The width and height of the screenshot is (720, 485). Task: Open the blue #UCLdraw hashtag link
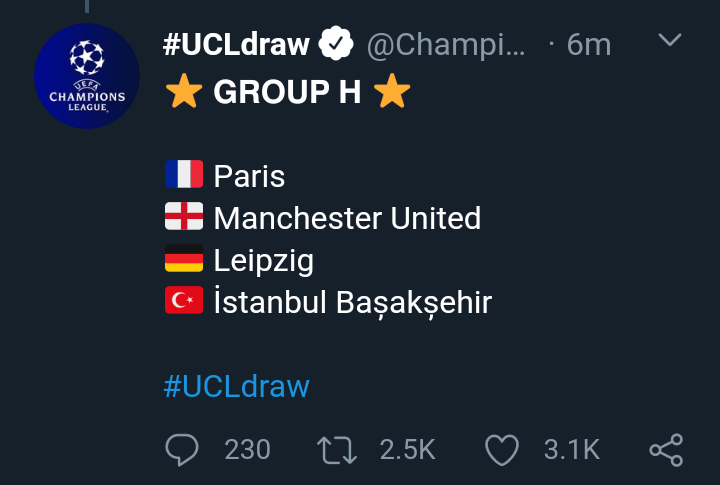[236, 386]
